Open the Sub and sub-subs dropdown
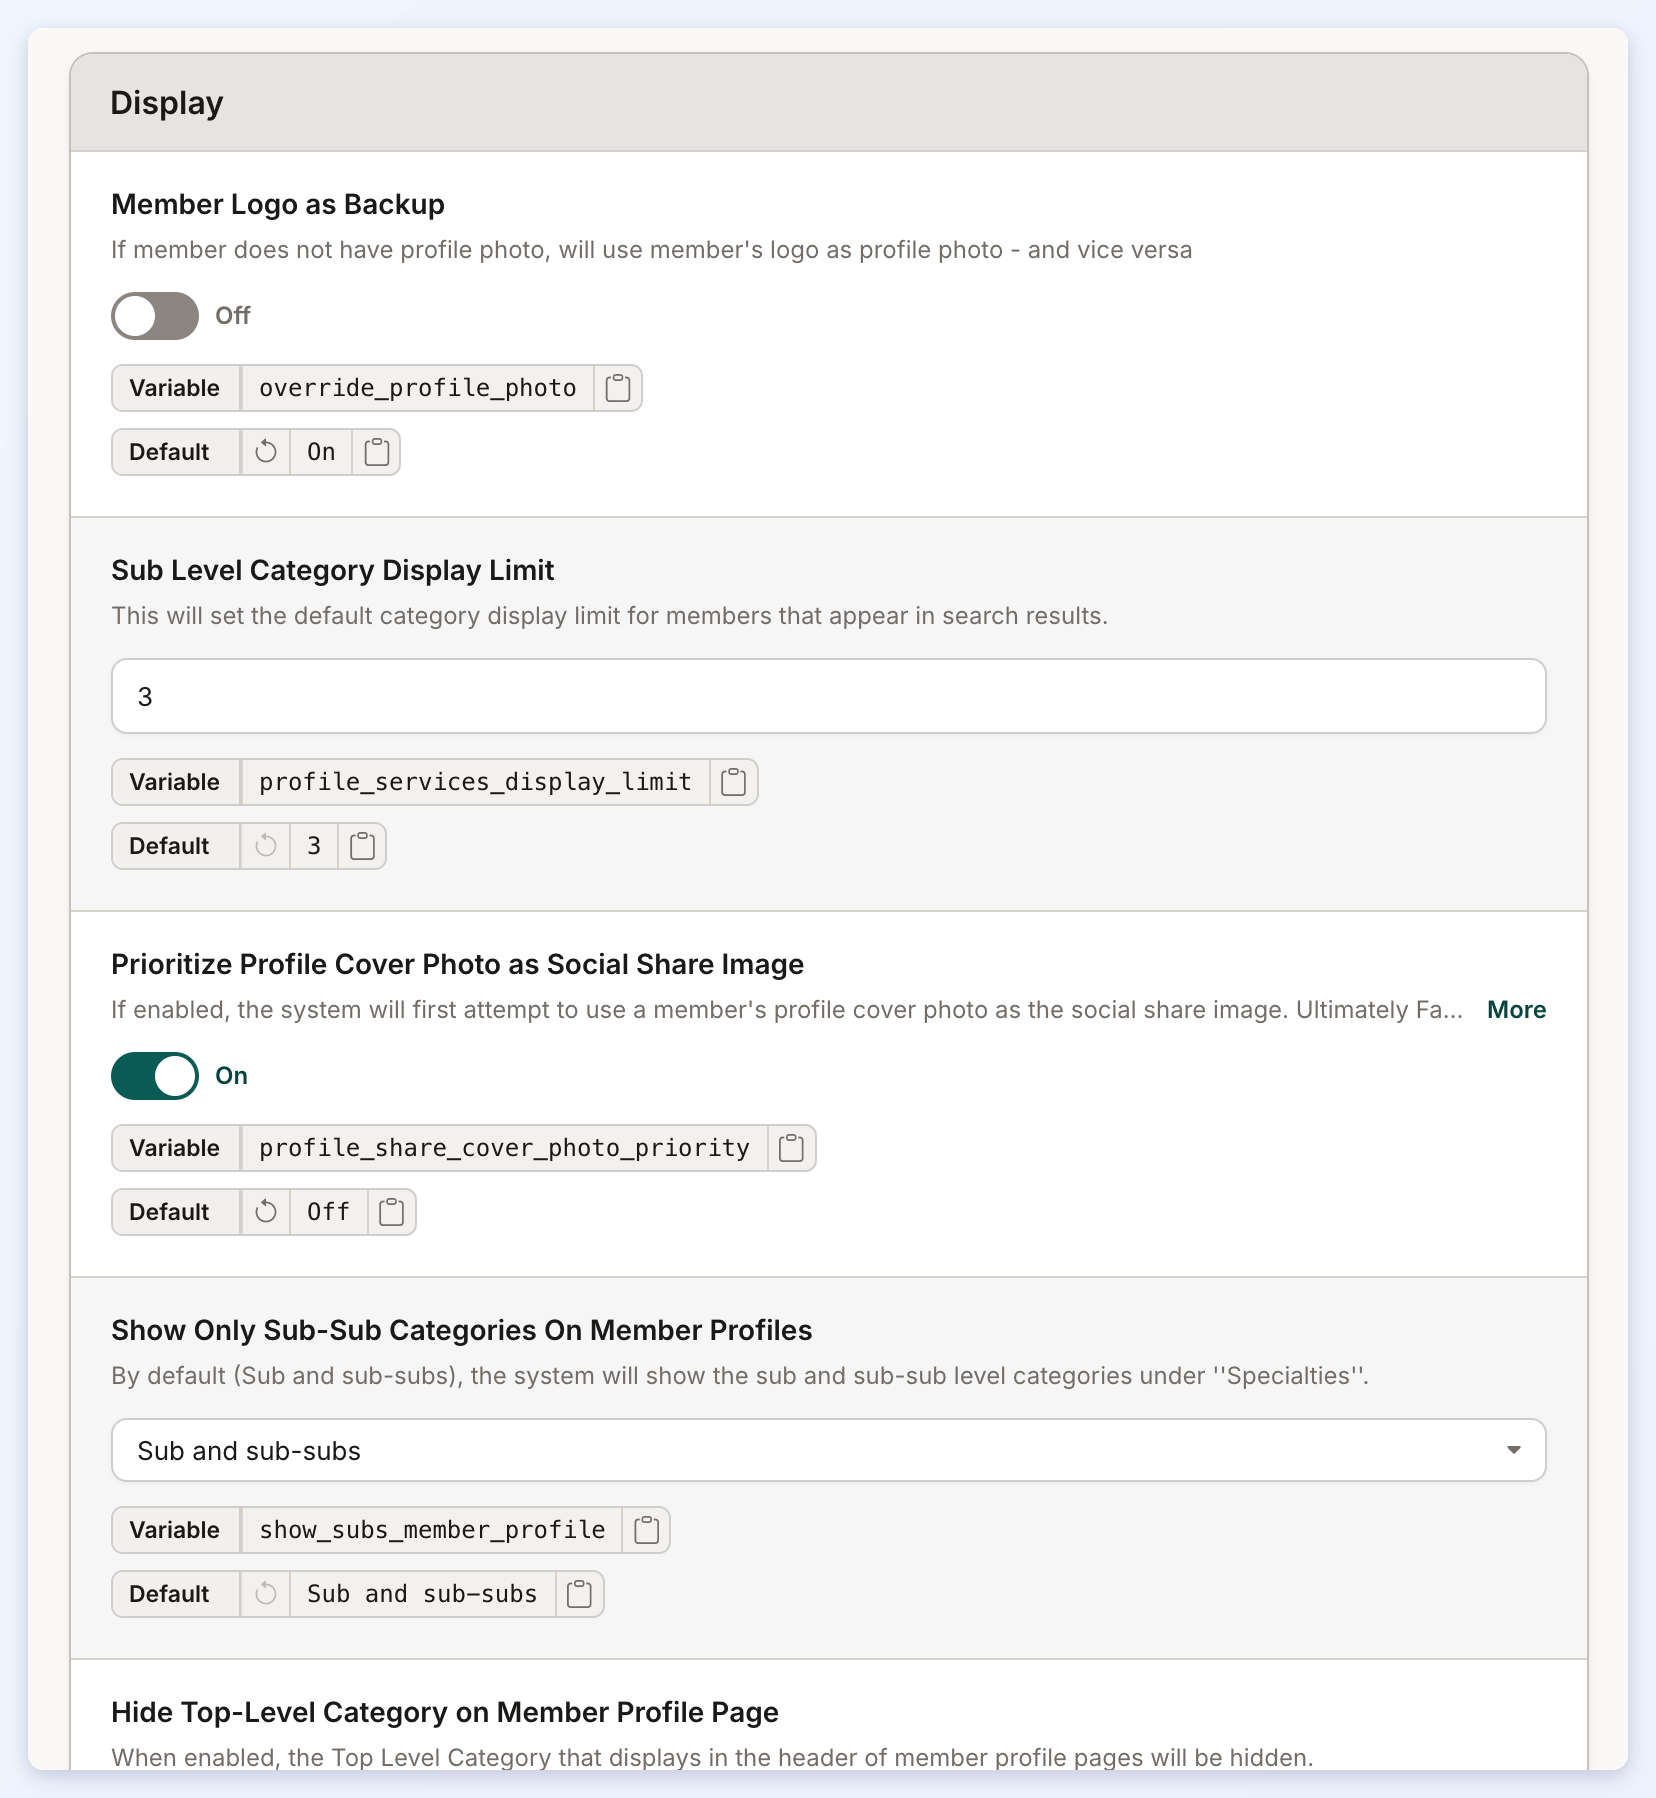The width and height of the screenshot is (1656, 1798). (828, 1450)
